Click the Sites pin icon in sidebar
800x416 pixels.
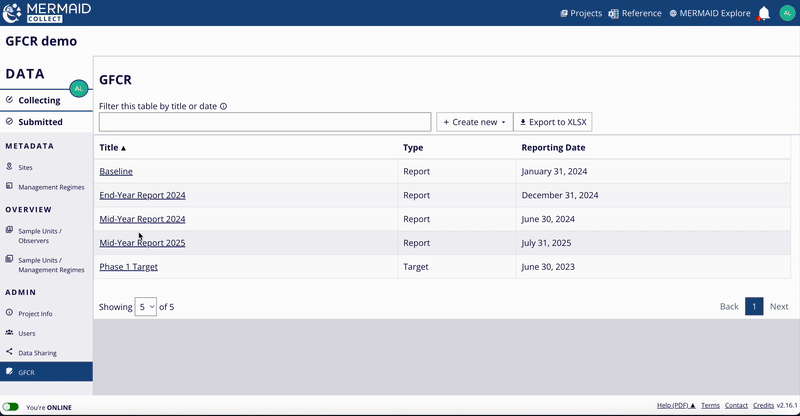(x=9, y=166)
